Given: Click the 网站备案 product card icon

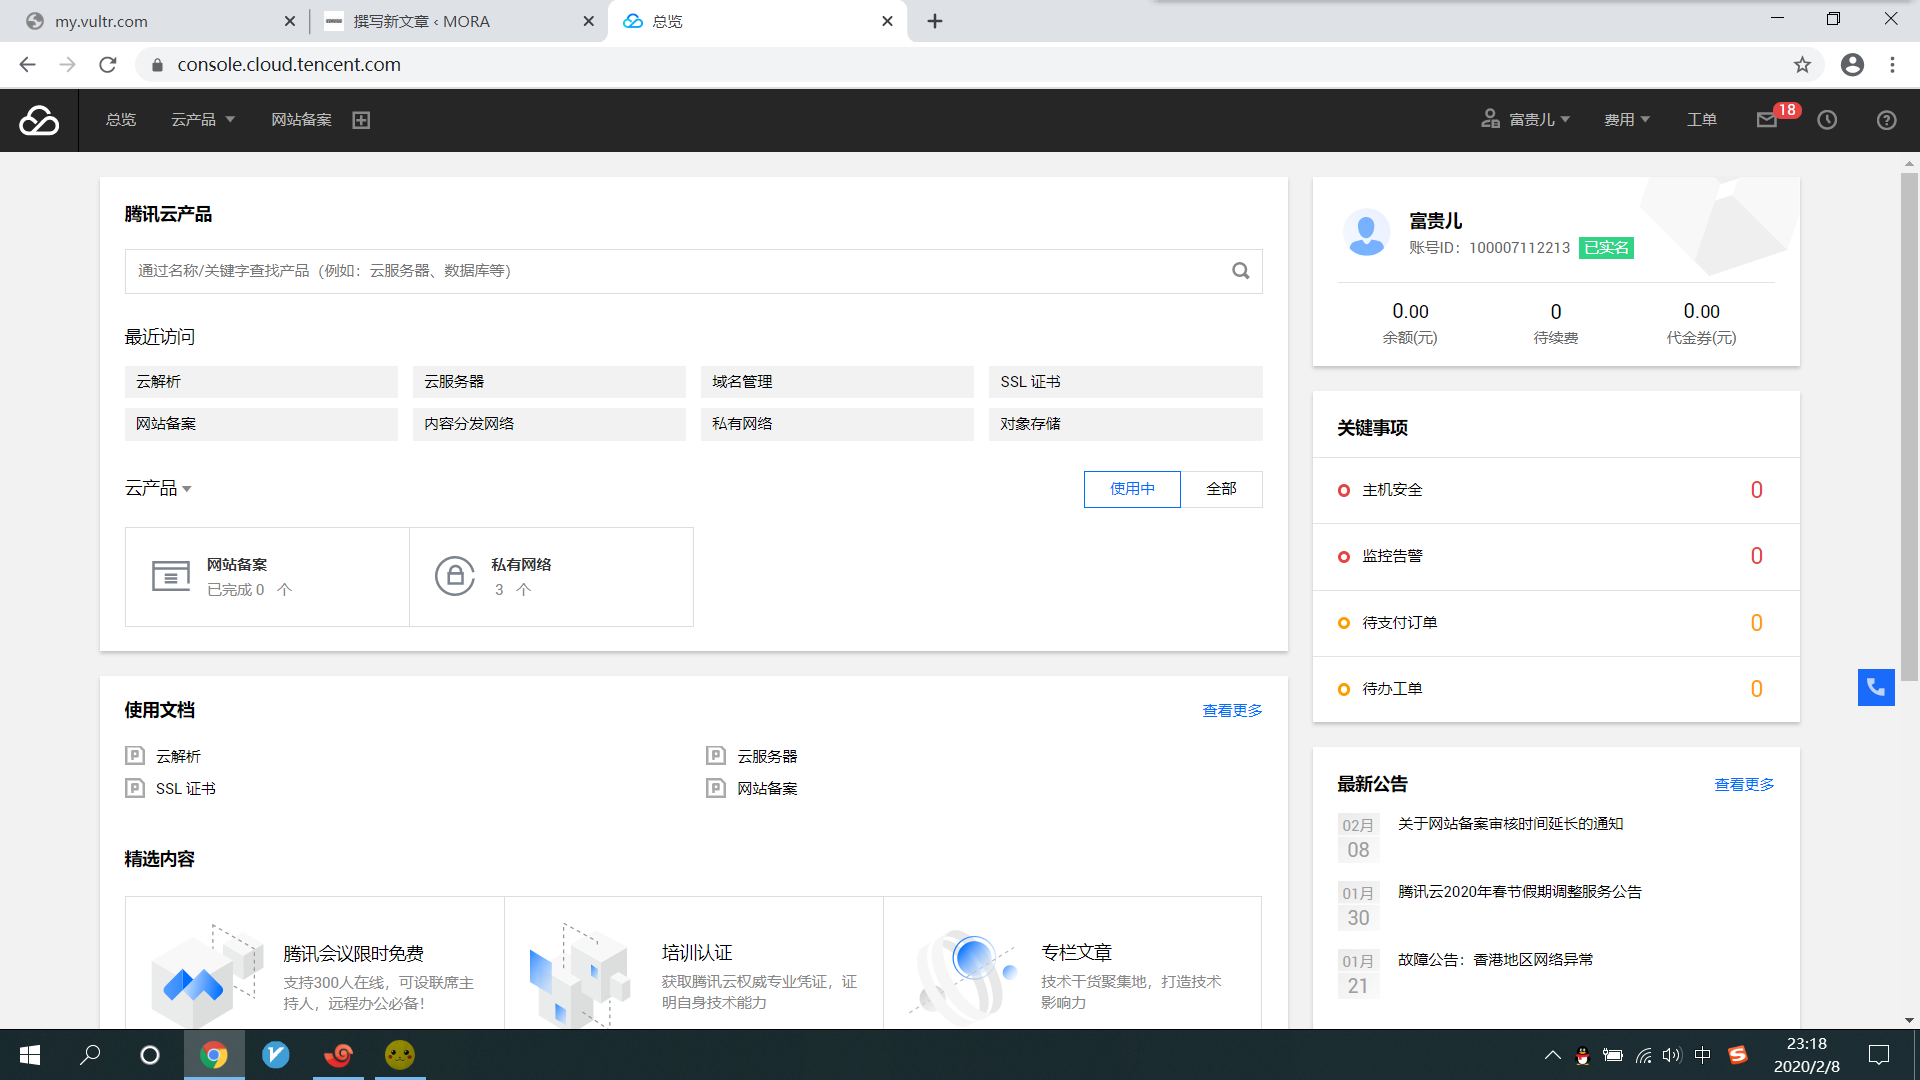Looking at the screenshot, I should click(x=171, y=576).
